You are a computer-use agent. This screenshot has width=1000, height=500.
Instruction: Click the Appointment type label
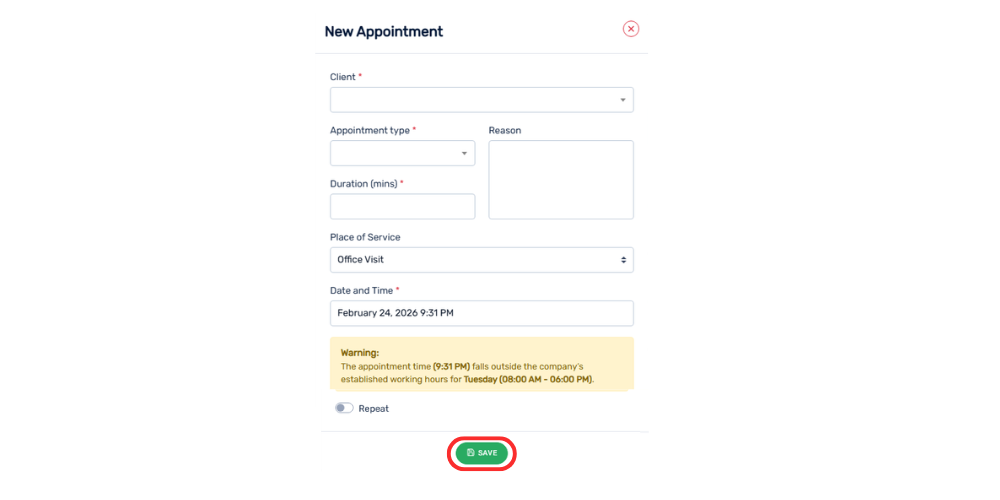pos(370,130)
